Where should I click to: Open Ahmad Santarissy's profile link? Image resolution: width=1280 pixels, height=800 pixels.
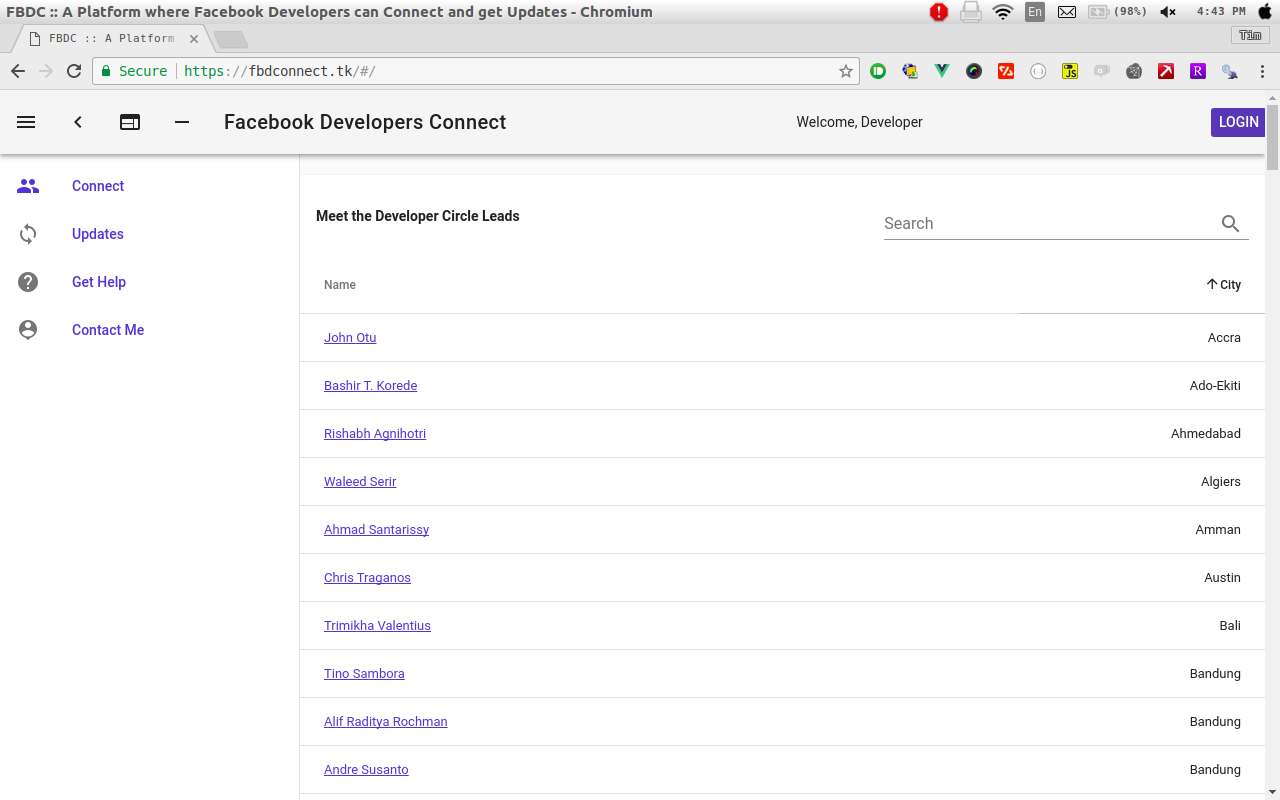tap(376, 530)
